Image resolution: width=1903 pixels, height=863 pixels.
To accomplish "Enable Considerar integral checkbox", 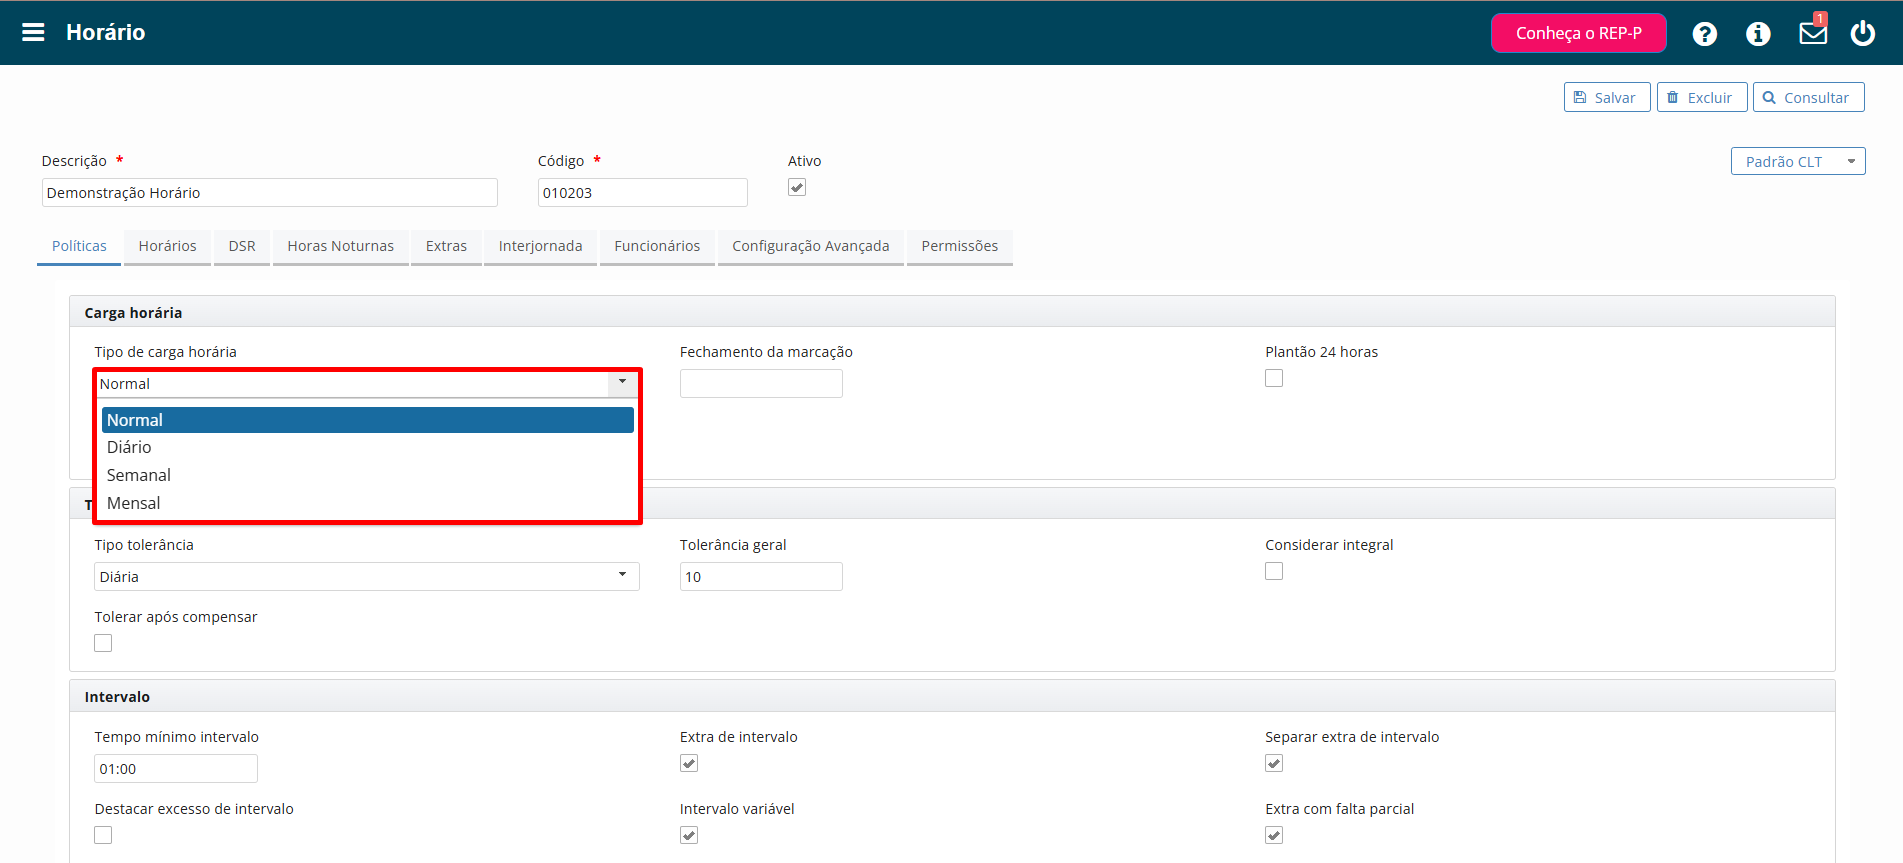I will pos(1274,571).
